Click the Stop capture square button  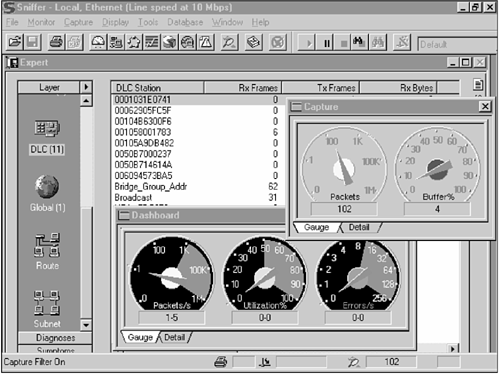(343, 43)
